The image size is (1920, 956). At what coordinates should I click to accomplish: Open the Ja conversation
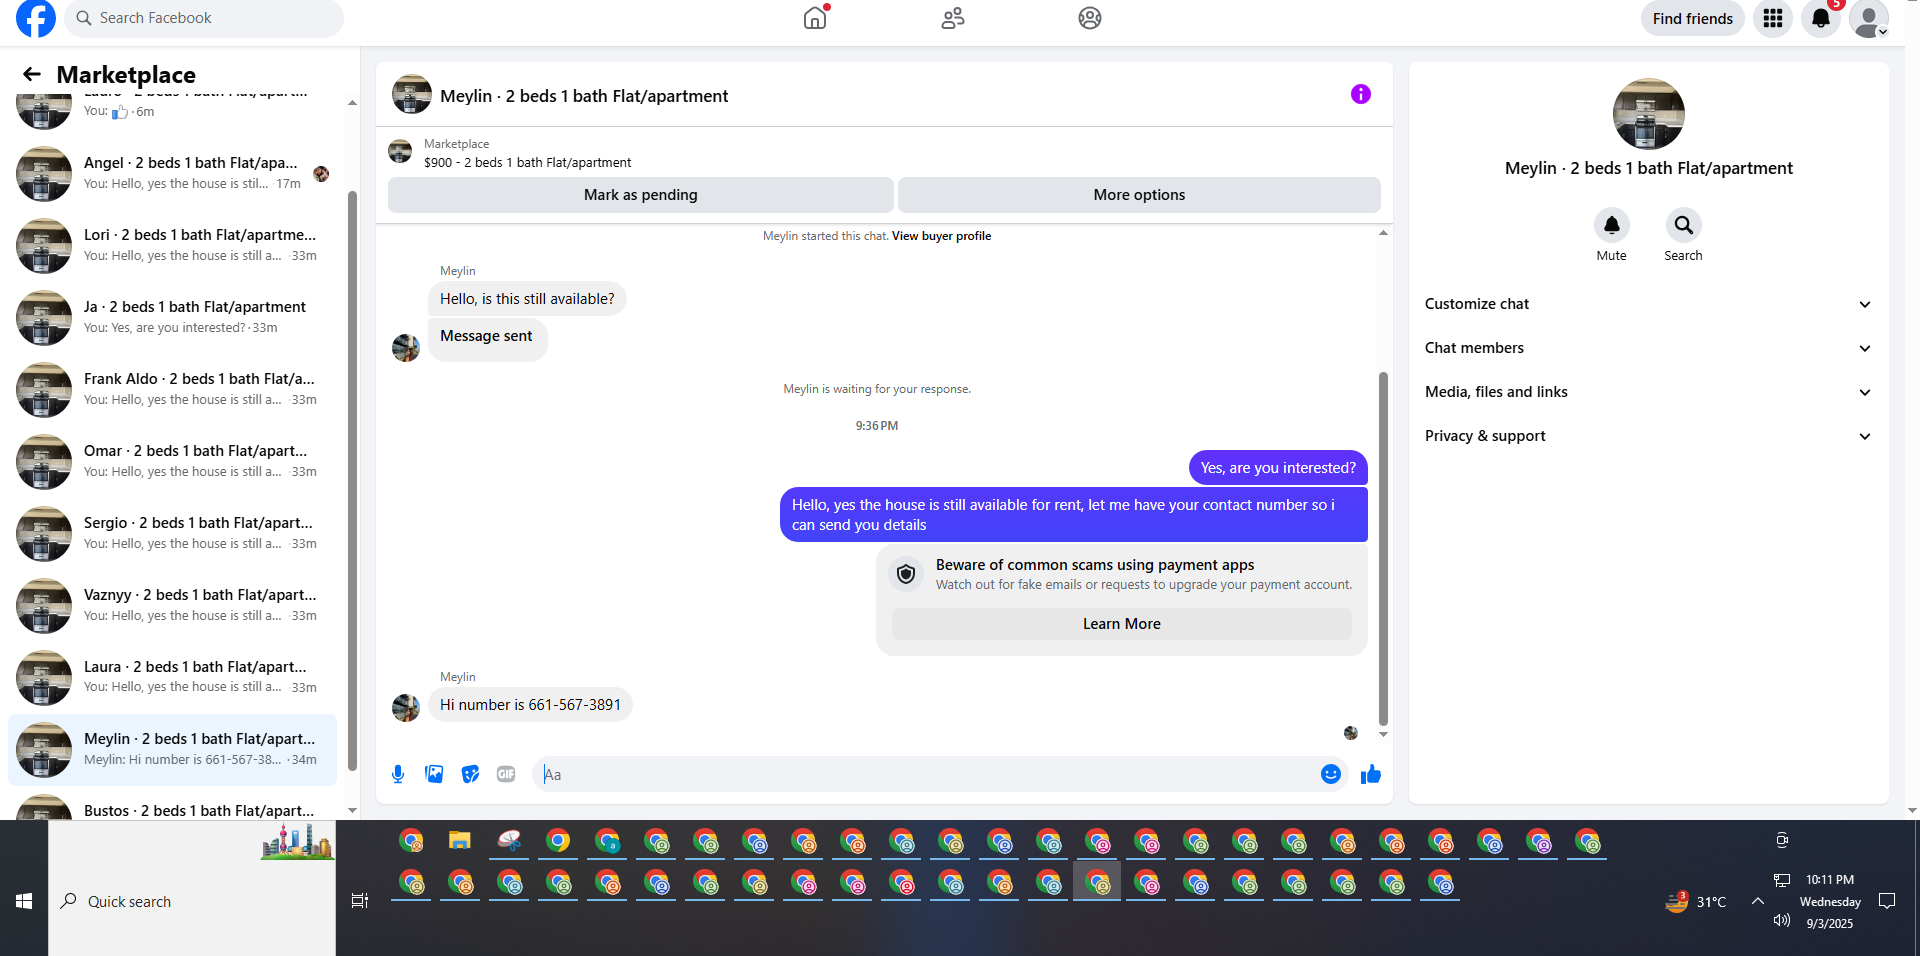click(x=172, y=318)
